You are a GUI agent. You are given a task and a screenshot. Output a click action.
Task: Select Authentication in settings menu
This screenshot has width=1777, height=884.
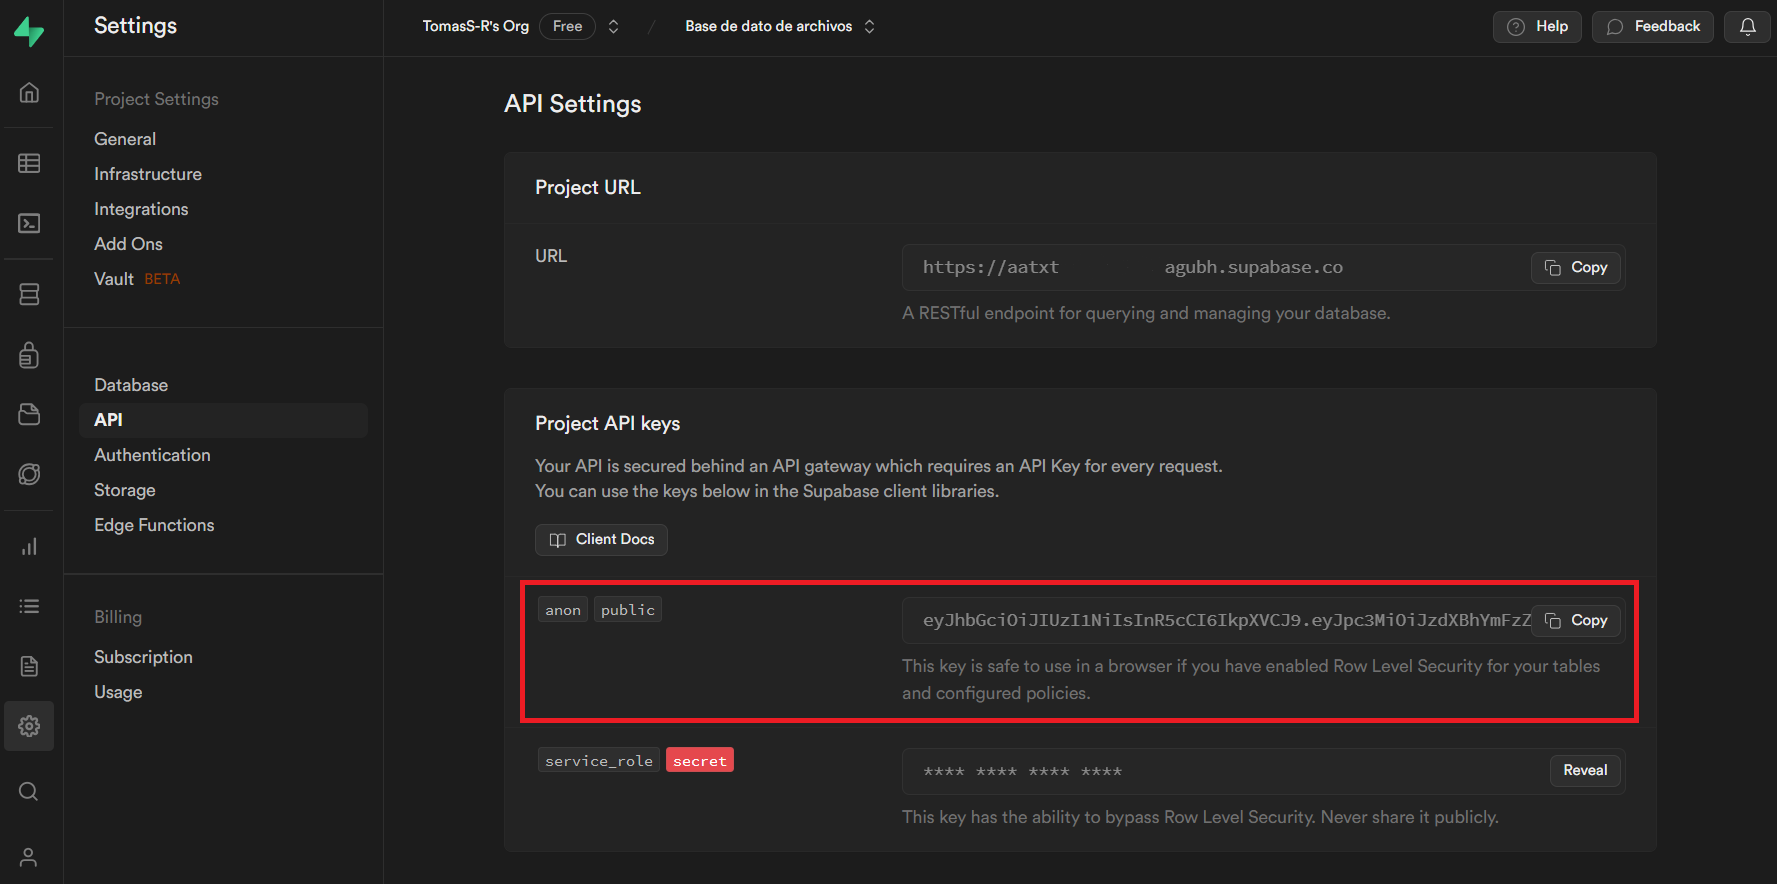(x=152, y=455)
